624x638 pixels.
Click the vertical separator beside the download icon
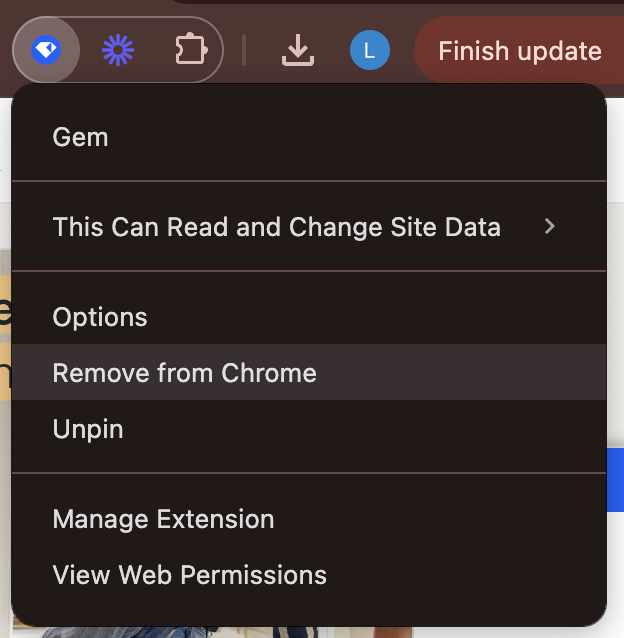tap(244, 50)
